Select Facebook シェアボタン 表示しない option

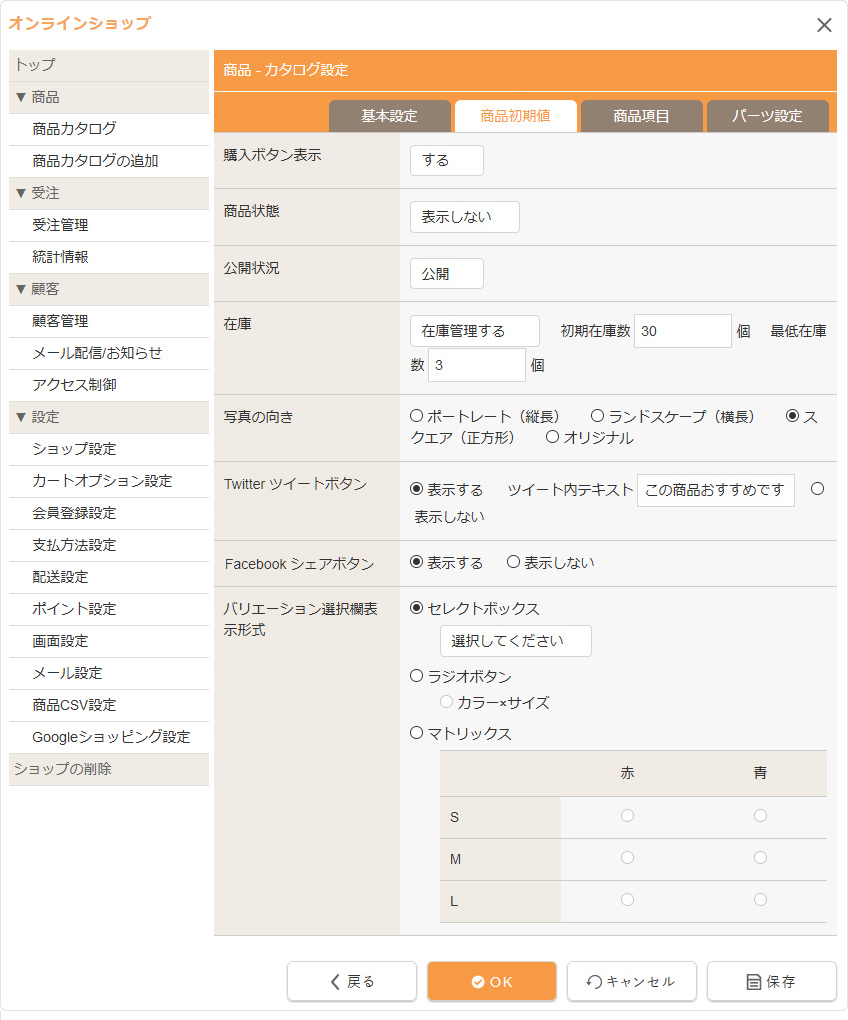514,563
